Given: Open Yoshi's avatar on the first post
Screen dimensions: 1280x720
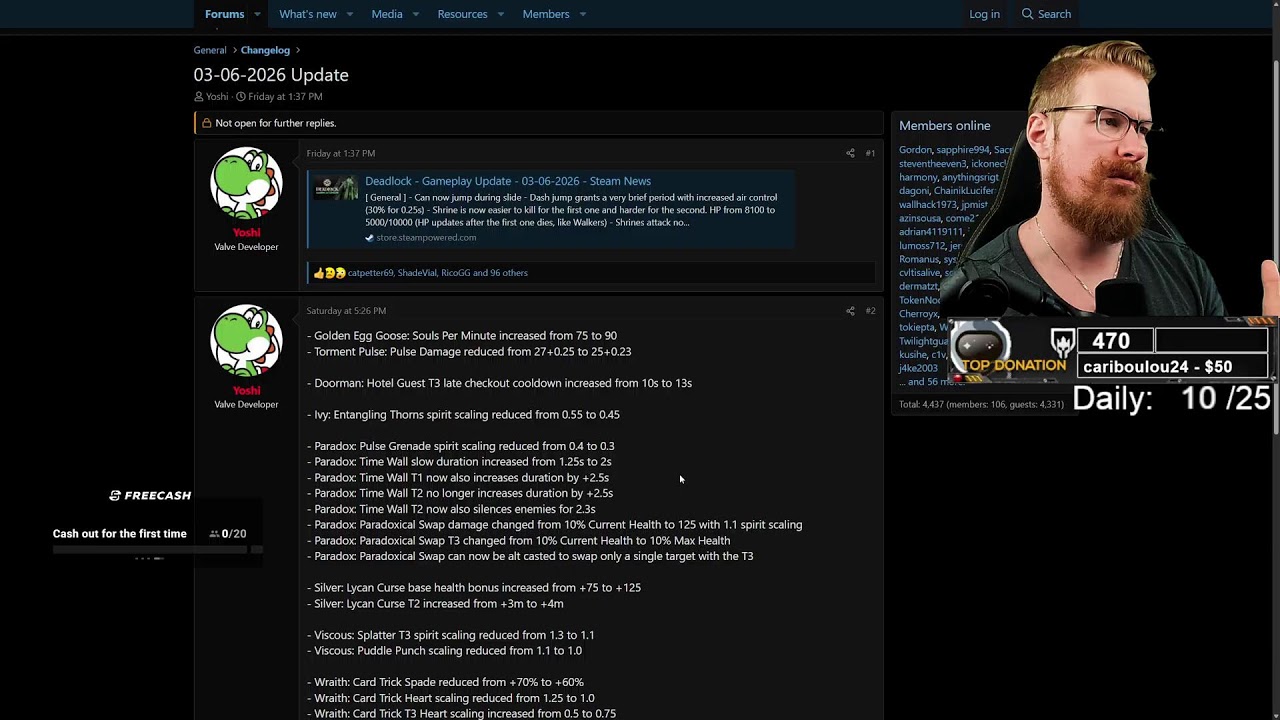Looking at the screenshot, I should [246, 183].
